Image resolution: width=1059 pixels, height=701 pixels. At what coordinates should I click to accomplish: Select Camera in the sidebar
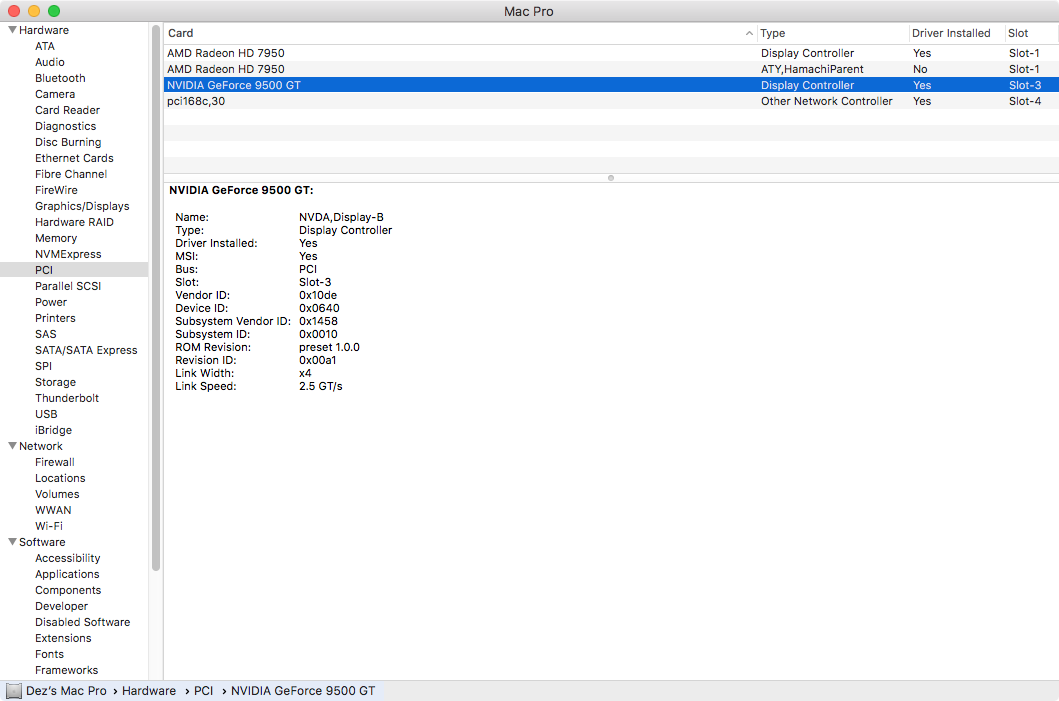click(x=55, y=95)
